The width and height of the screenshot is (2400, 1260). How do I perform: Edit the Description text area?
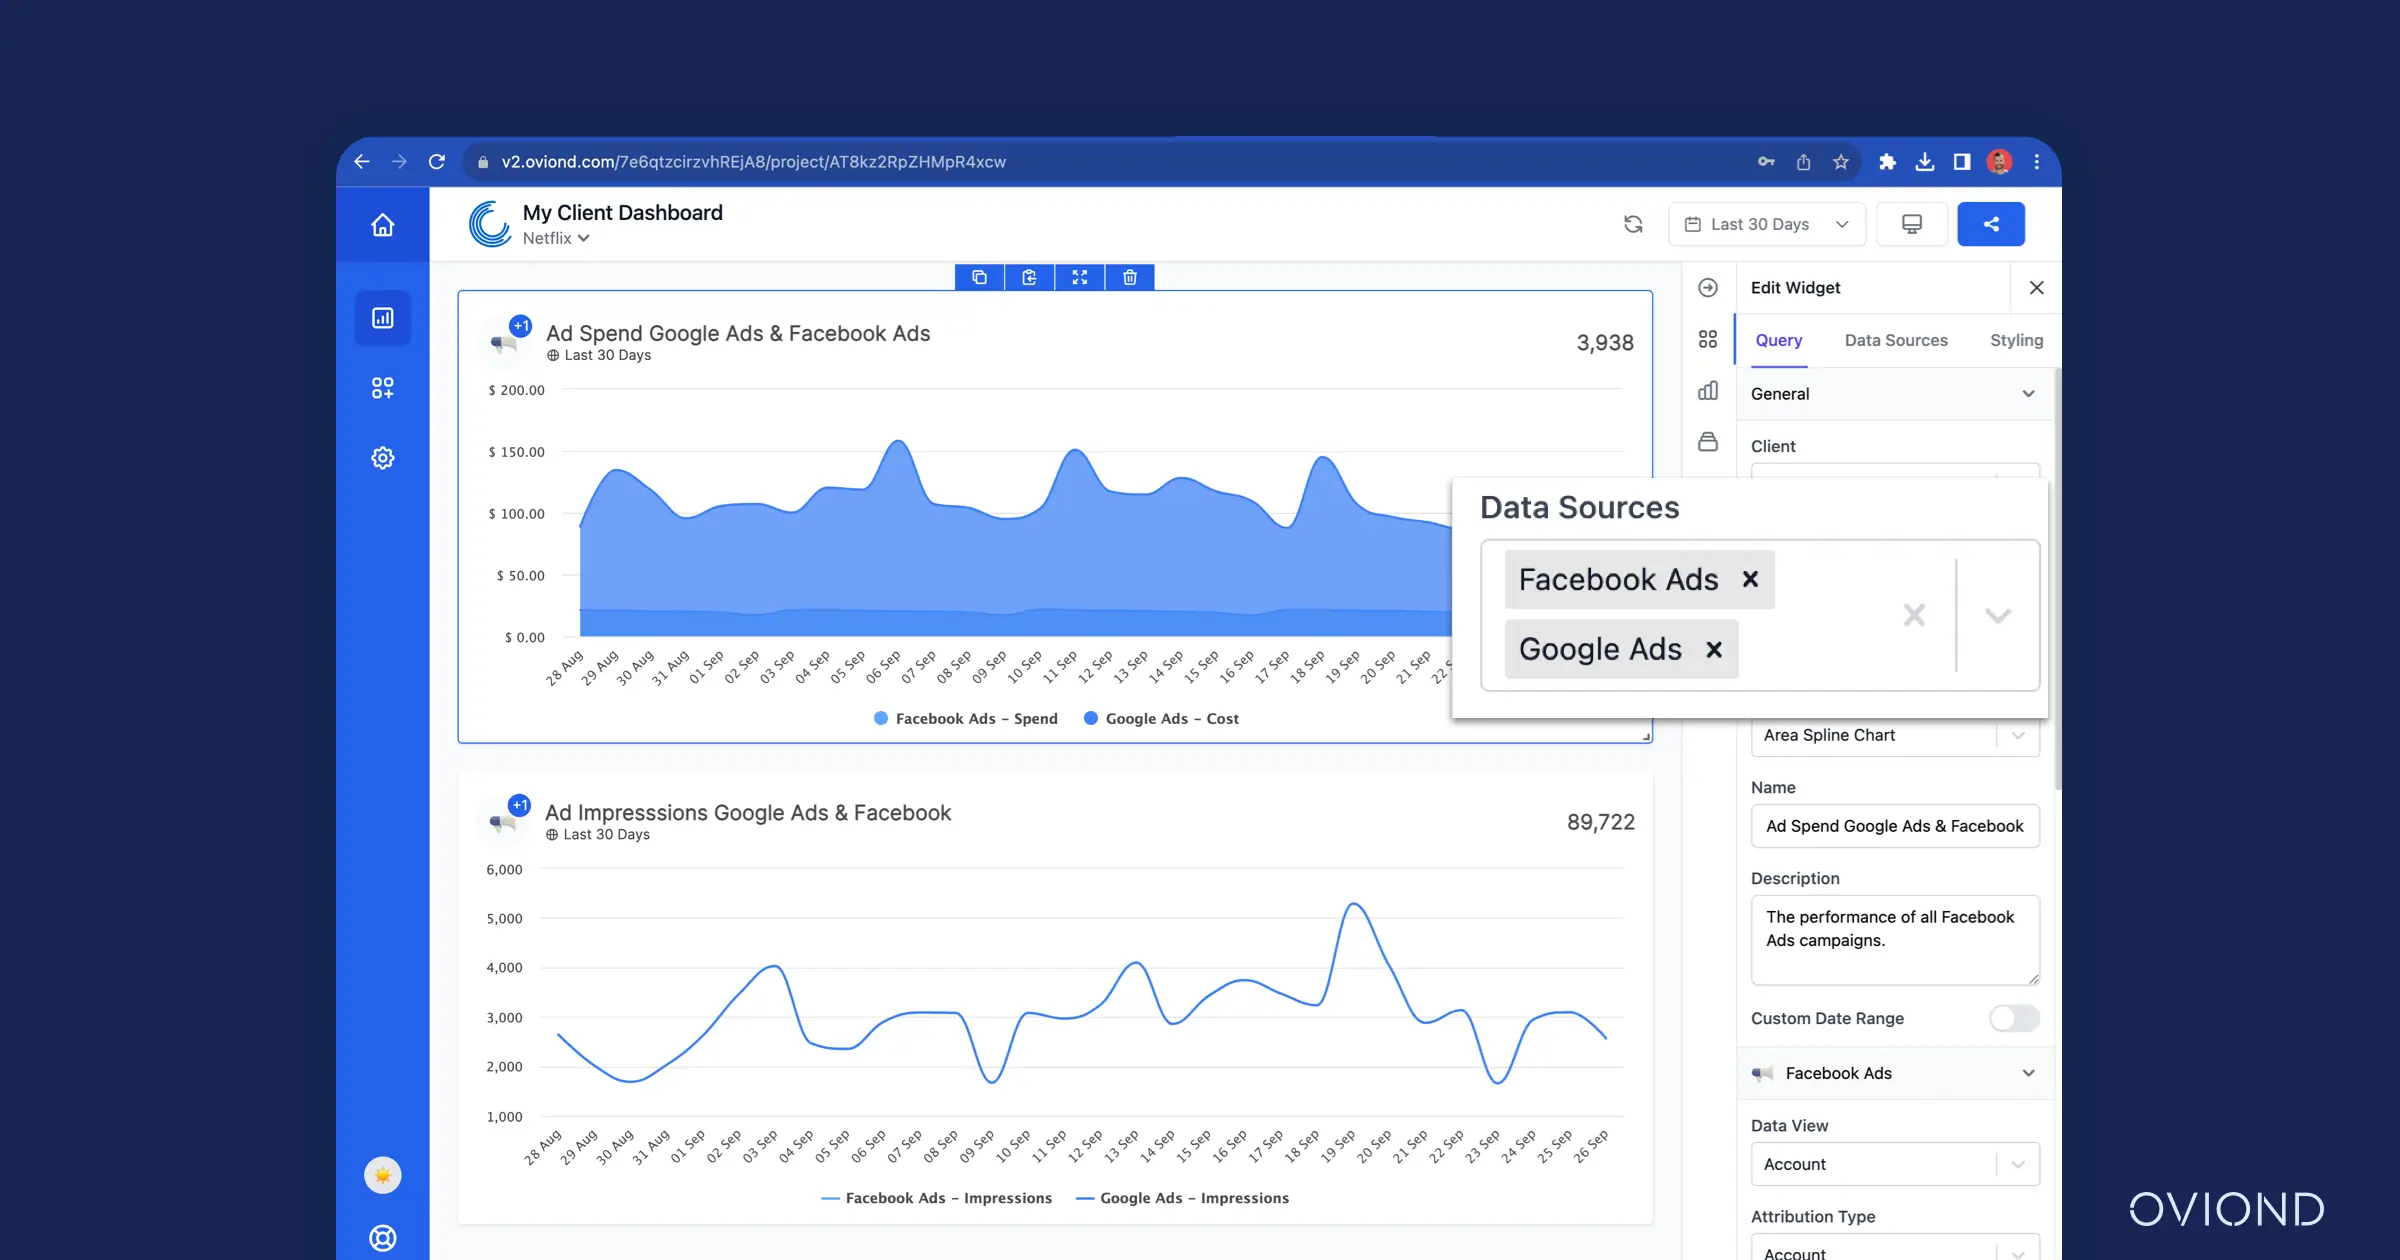coord(1895,940)
